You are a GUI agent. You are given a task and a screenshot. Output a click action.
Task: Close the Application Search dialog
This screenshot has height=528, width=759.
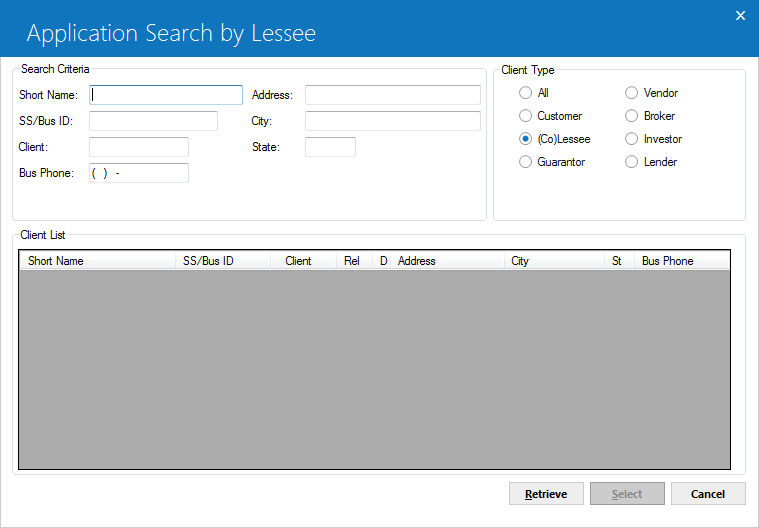pos(740,15)
